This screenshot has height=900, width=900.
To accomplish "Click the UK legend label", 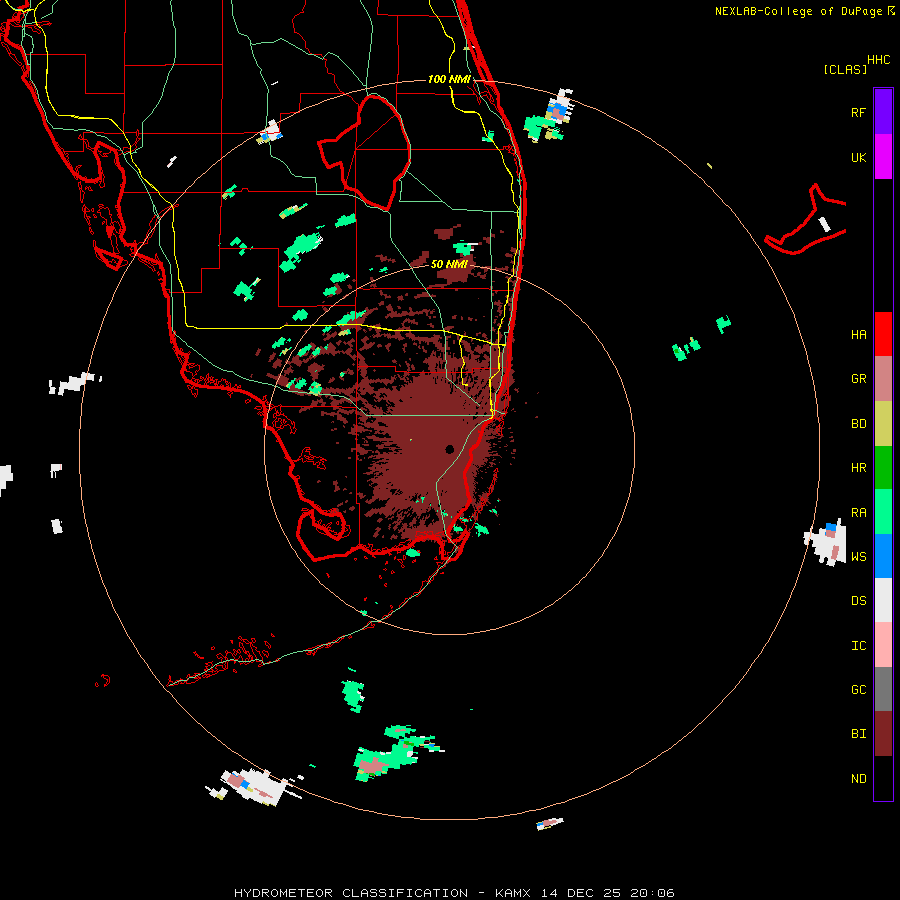I will 858,157.
